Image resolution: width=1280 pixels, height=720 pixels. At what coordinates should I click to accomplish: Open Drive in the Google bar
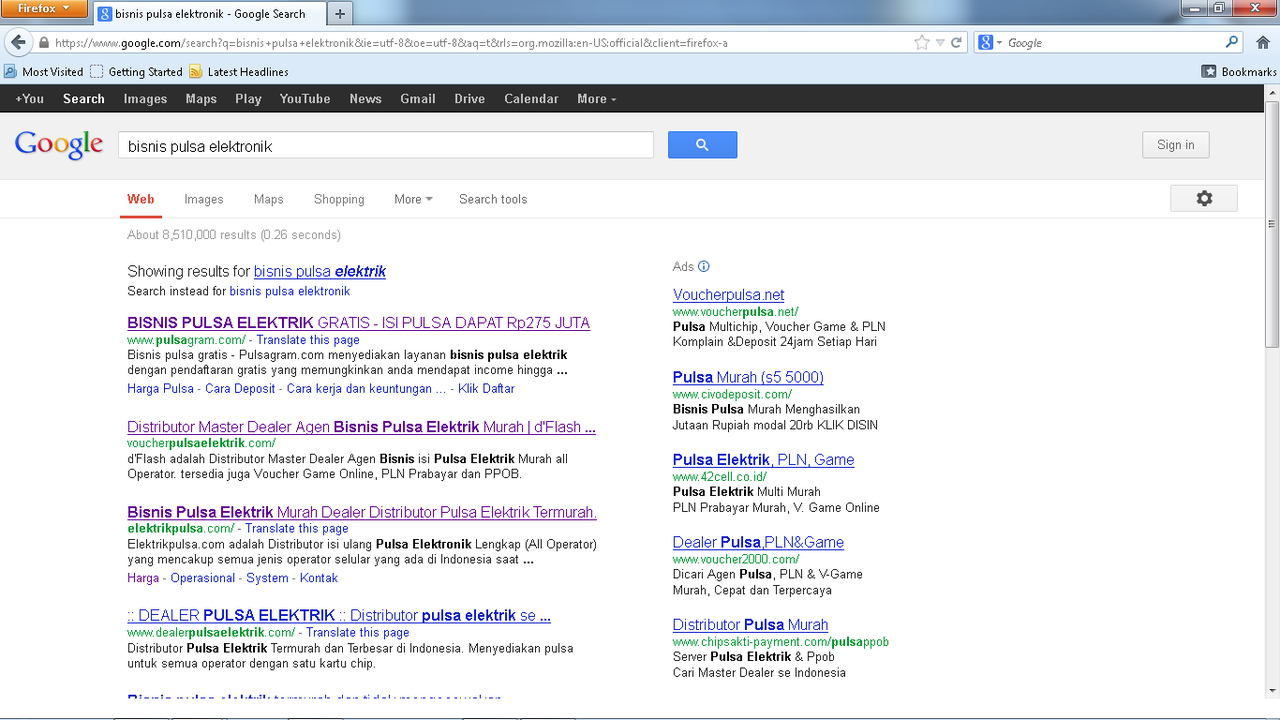[x=470, y=99]
